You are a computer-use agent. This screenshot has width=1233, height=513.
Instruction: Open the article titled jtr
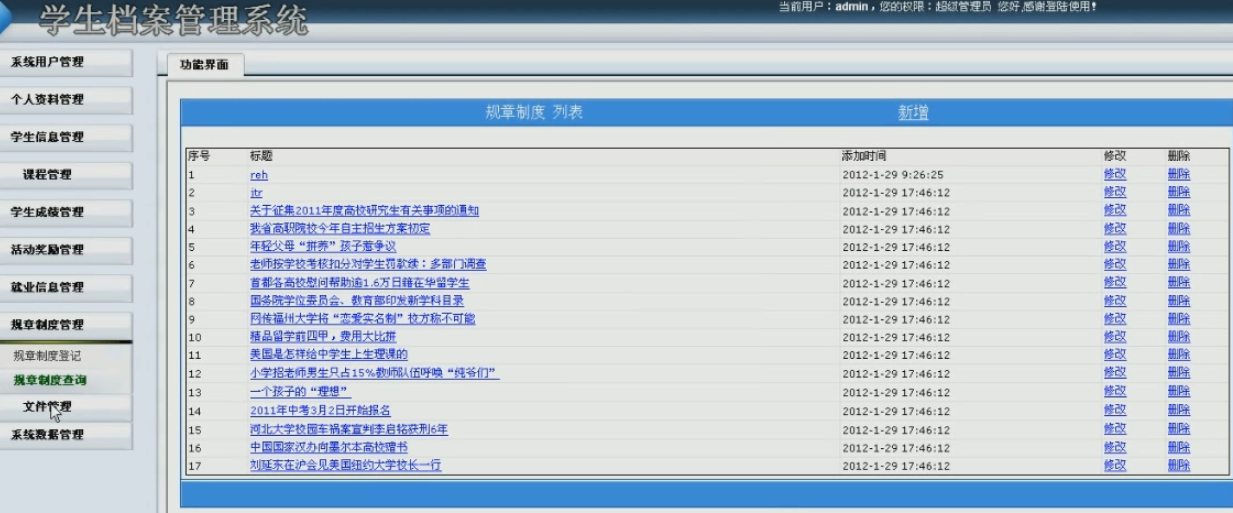[256, 193]
